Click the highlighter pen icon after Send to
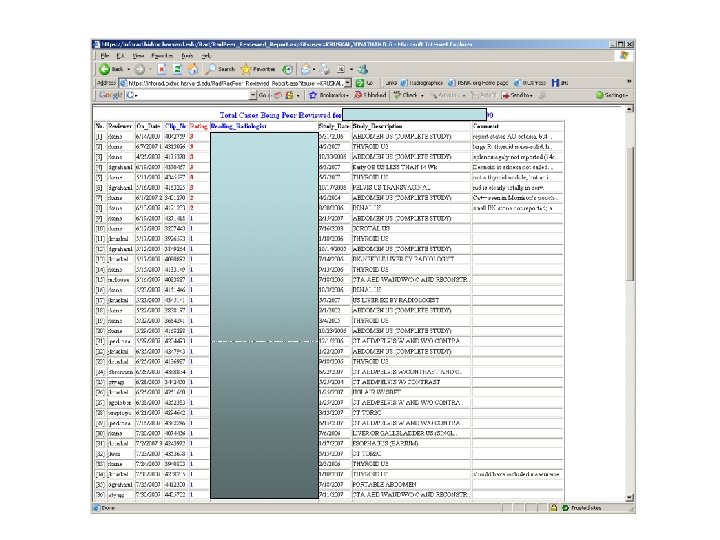The height and width of the screenshot is (540, 720). pyautogui.click(x=542, y=95)
